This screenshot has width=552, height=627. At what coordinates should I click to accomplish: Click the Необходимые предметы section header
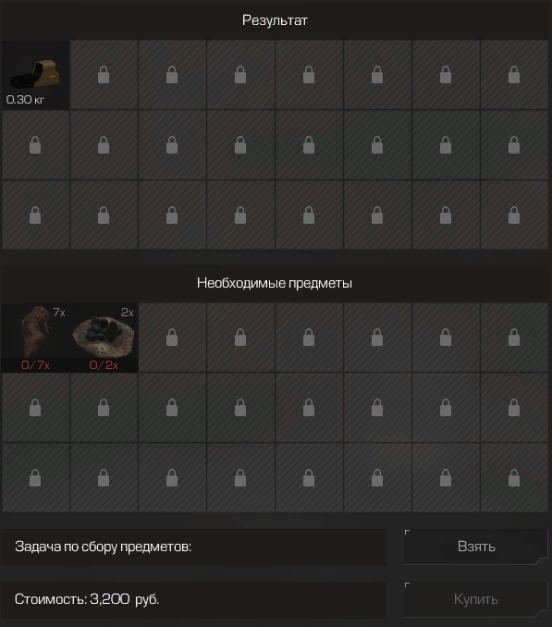(x=275, y=283)
